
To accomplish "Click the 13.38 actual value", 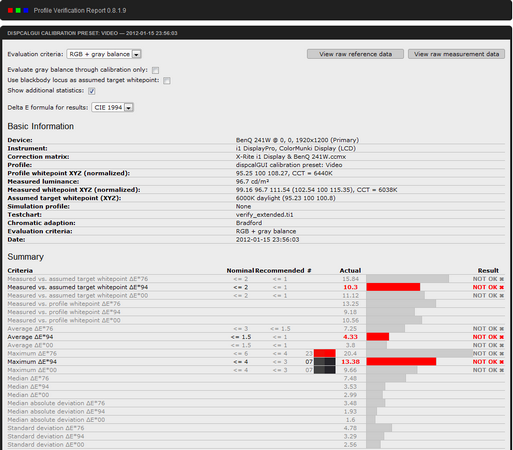I will (x=351, y=362).
